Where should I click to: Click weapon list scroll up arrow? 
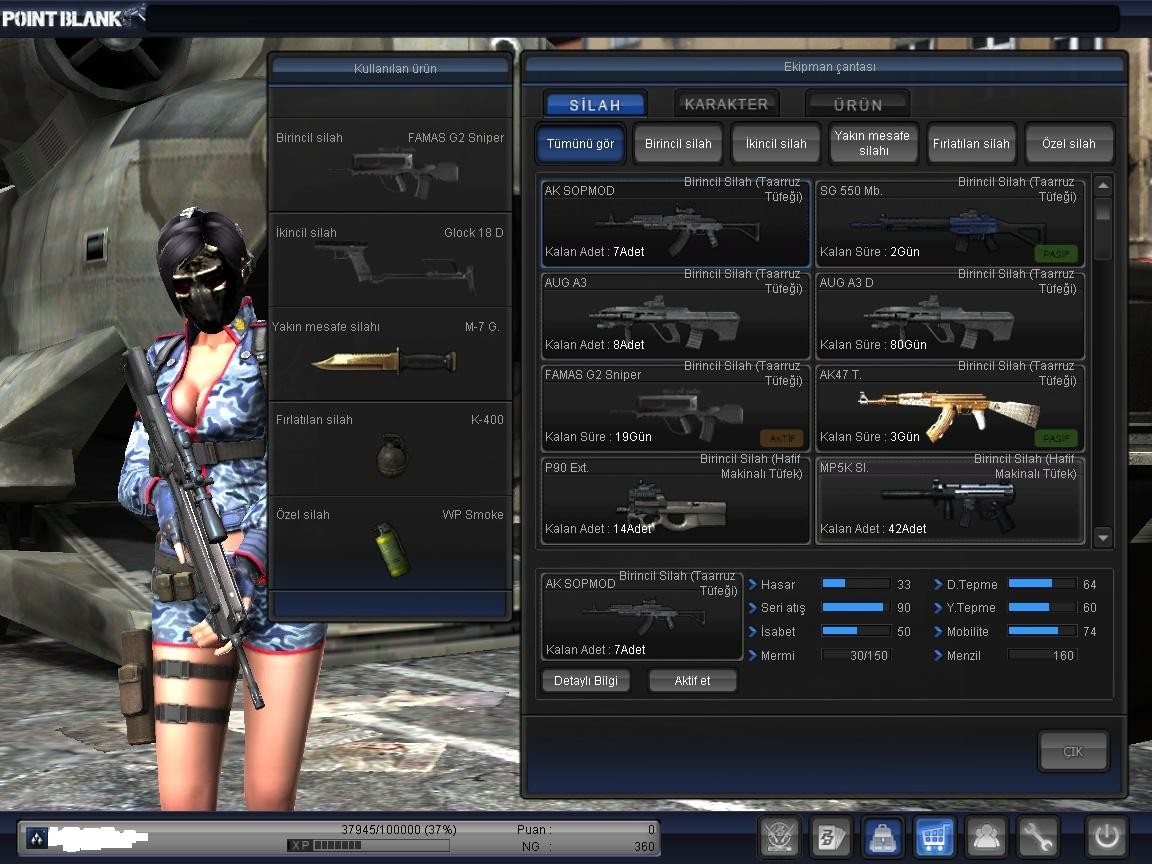[1103, 185]
